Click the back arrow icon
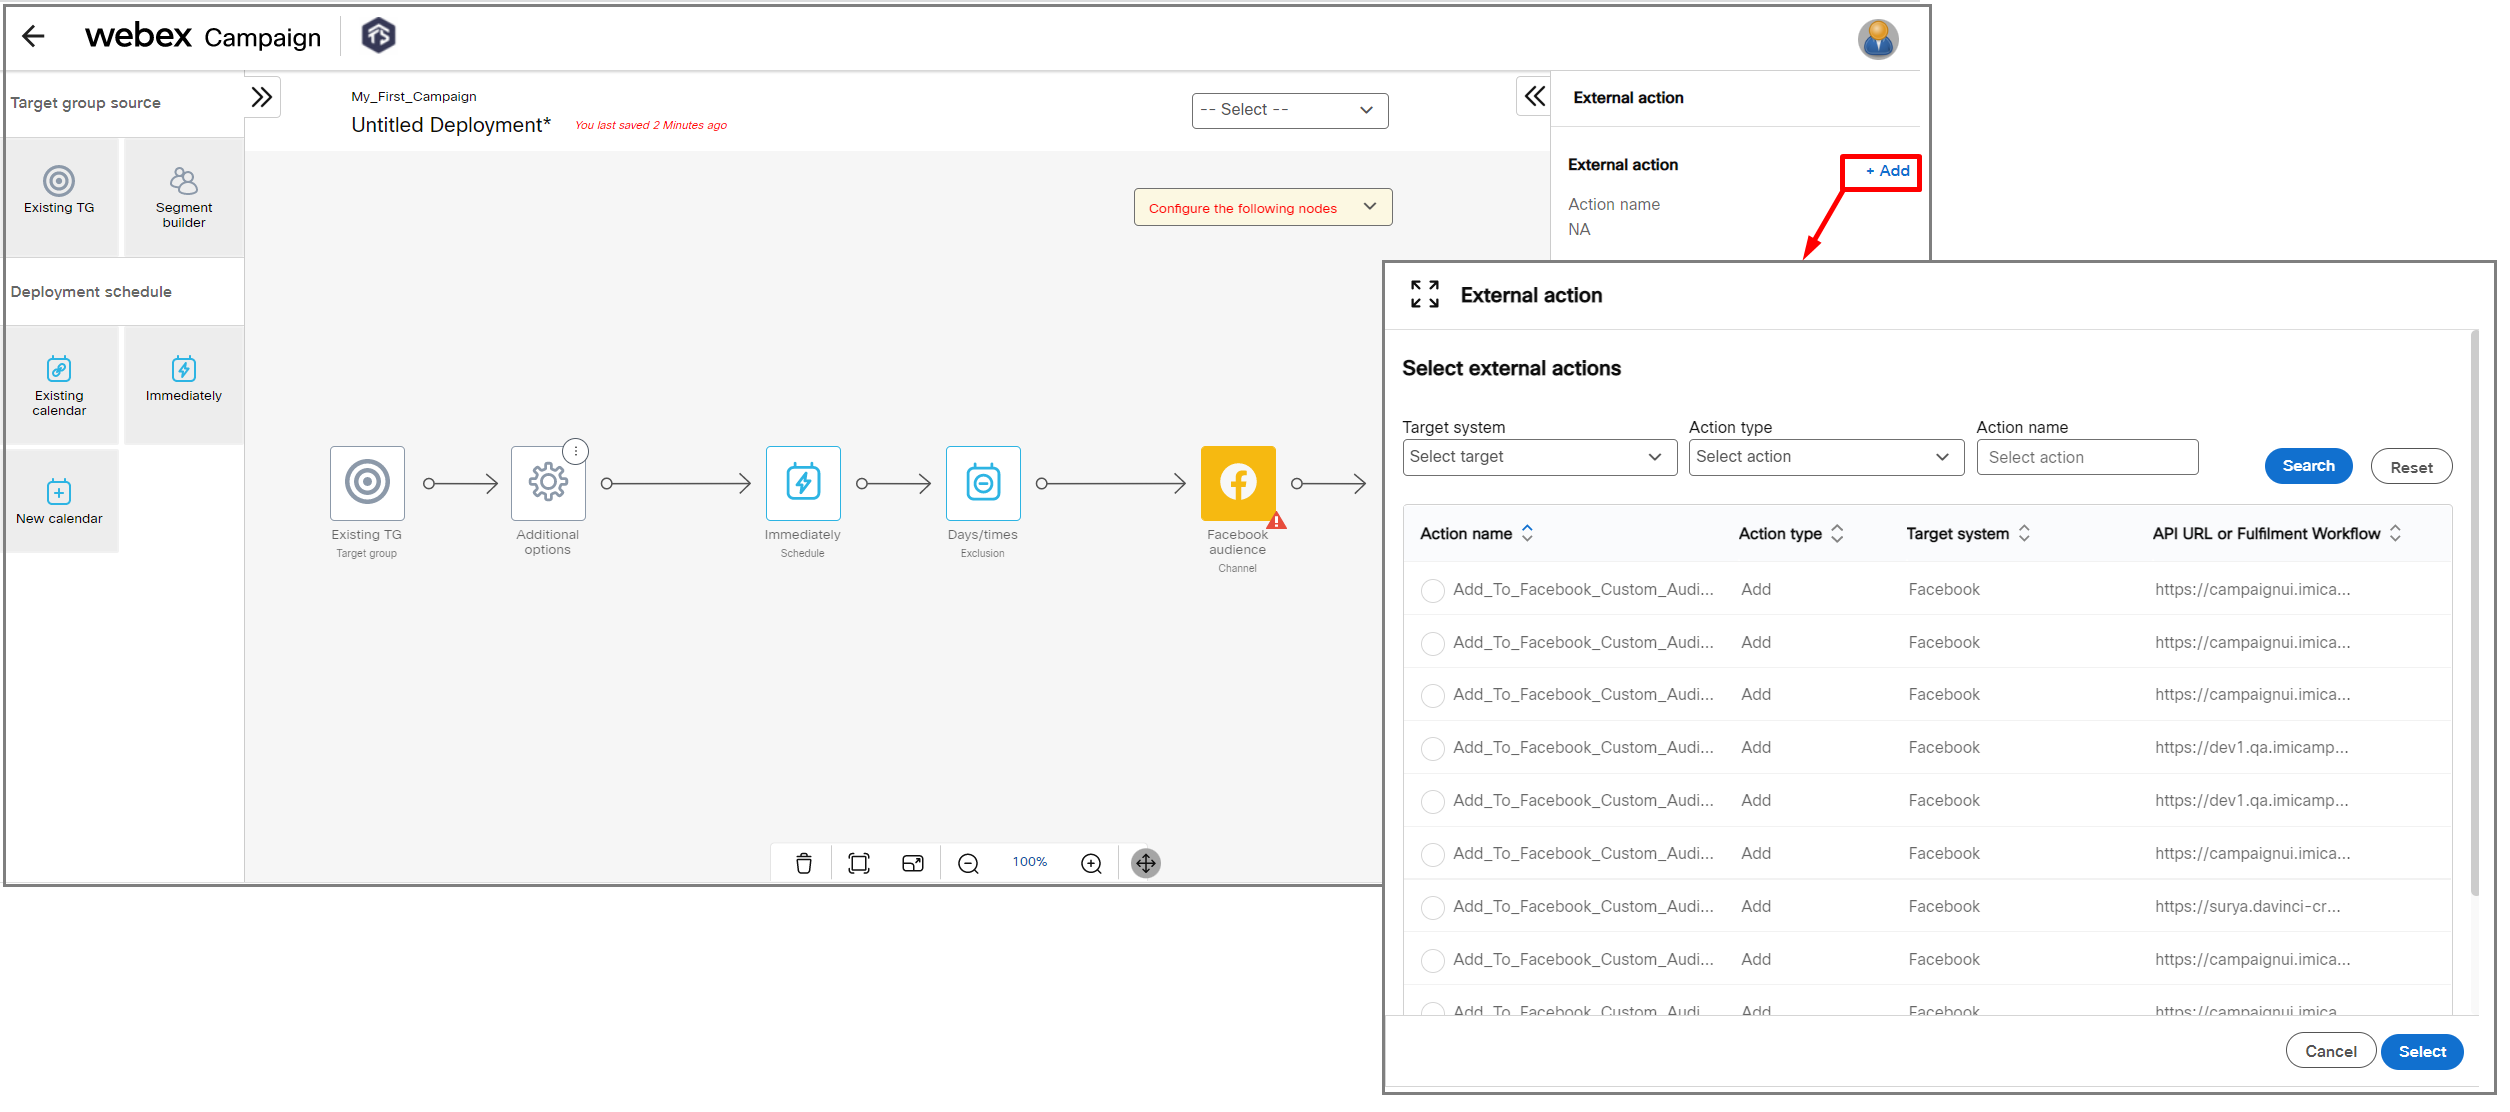Image resolution: width=2510 pixels, height=1112 pixels. [x=33, y=37]
